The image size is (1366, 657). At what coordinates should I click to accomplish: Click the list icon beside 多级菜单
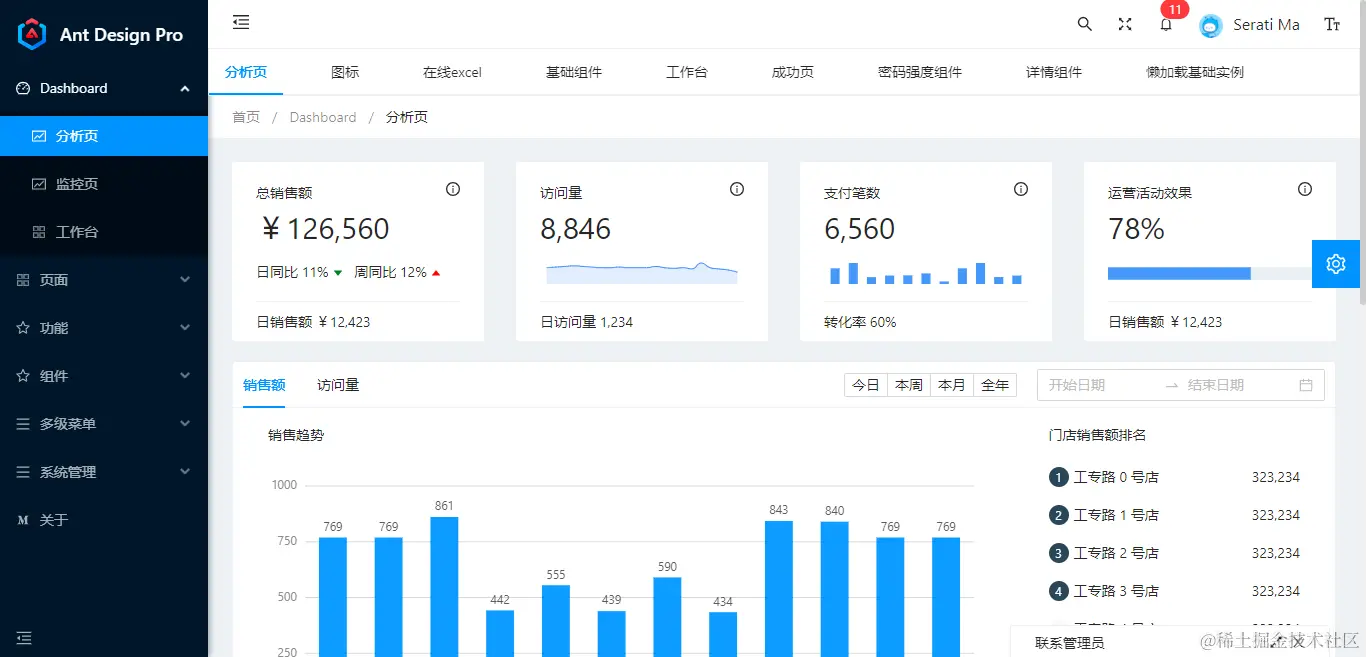(24, 424)
